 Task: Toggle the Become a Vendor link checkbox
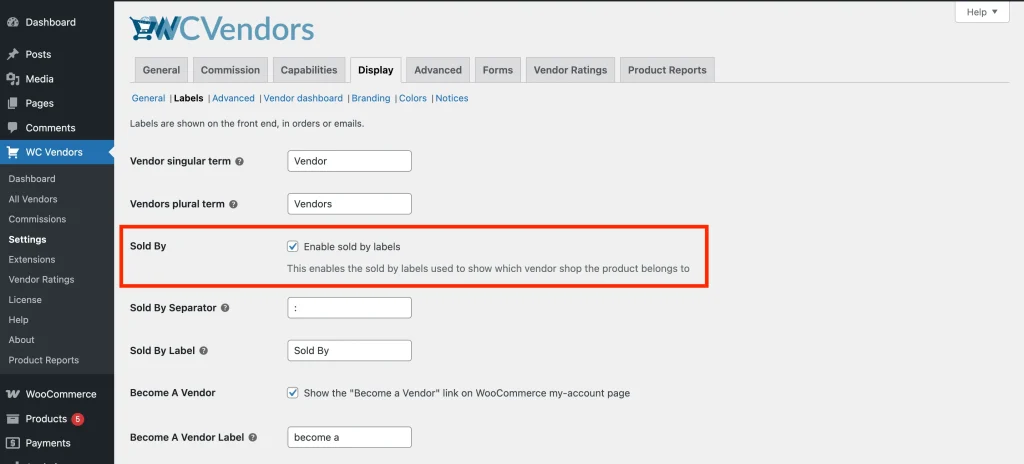(293, 393)
